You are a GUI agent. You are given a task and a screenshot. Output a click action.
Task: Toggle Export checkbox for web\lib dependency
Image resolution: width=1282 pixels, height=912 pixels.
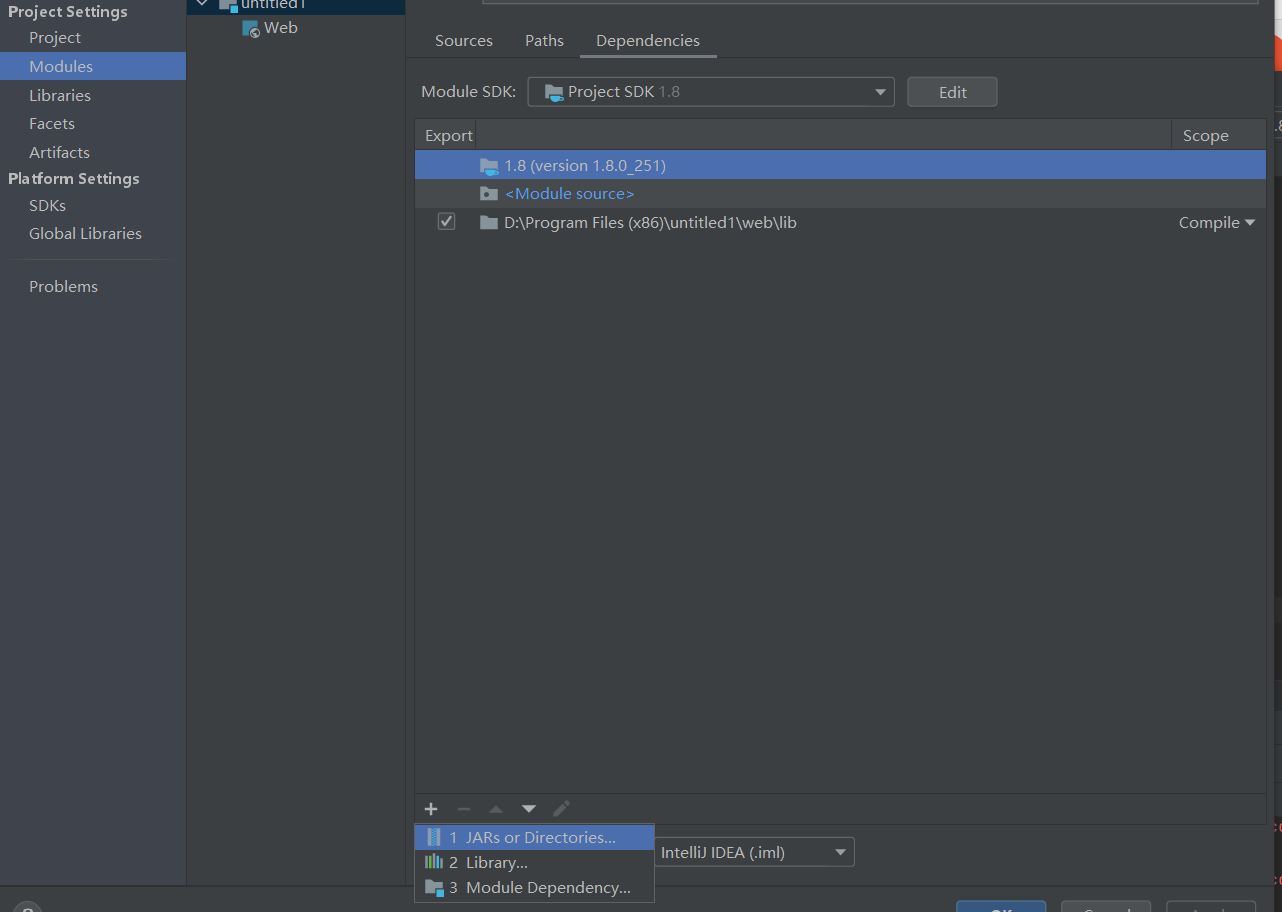446,222
